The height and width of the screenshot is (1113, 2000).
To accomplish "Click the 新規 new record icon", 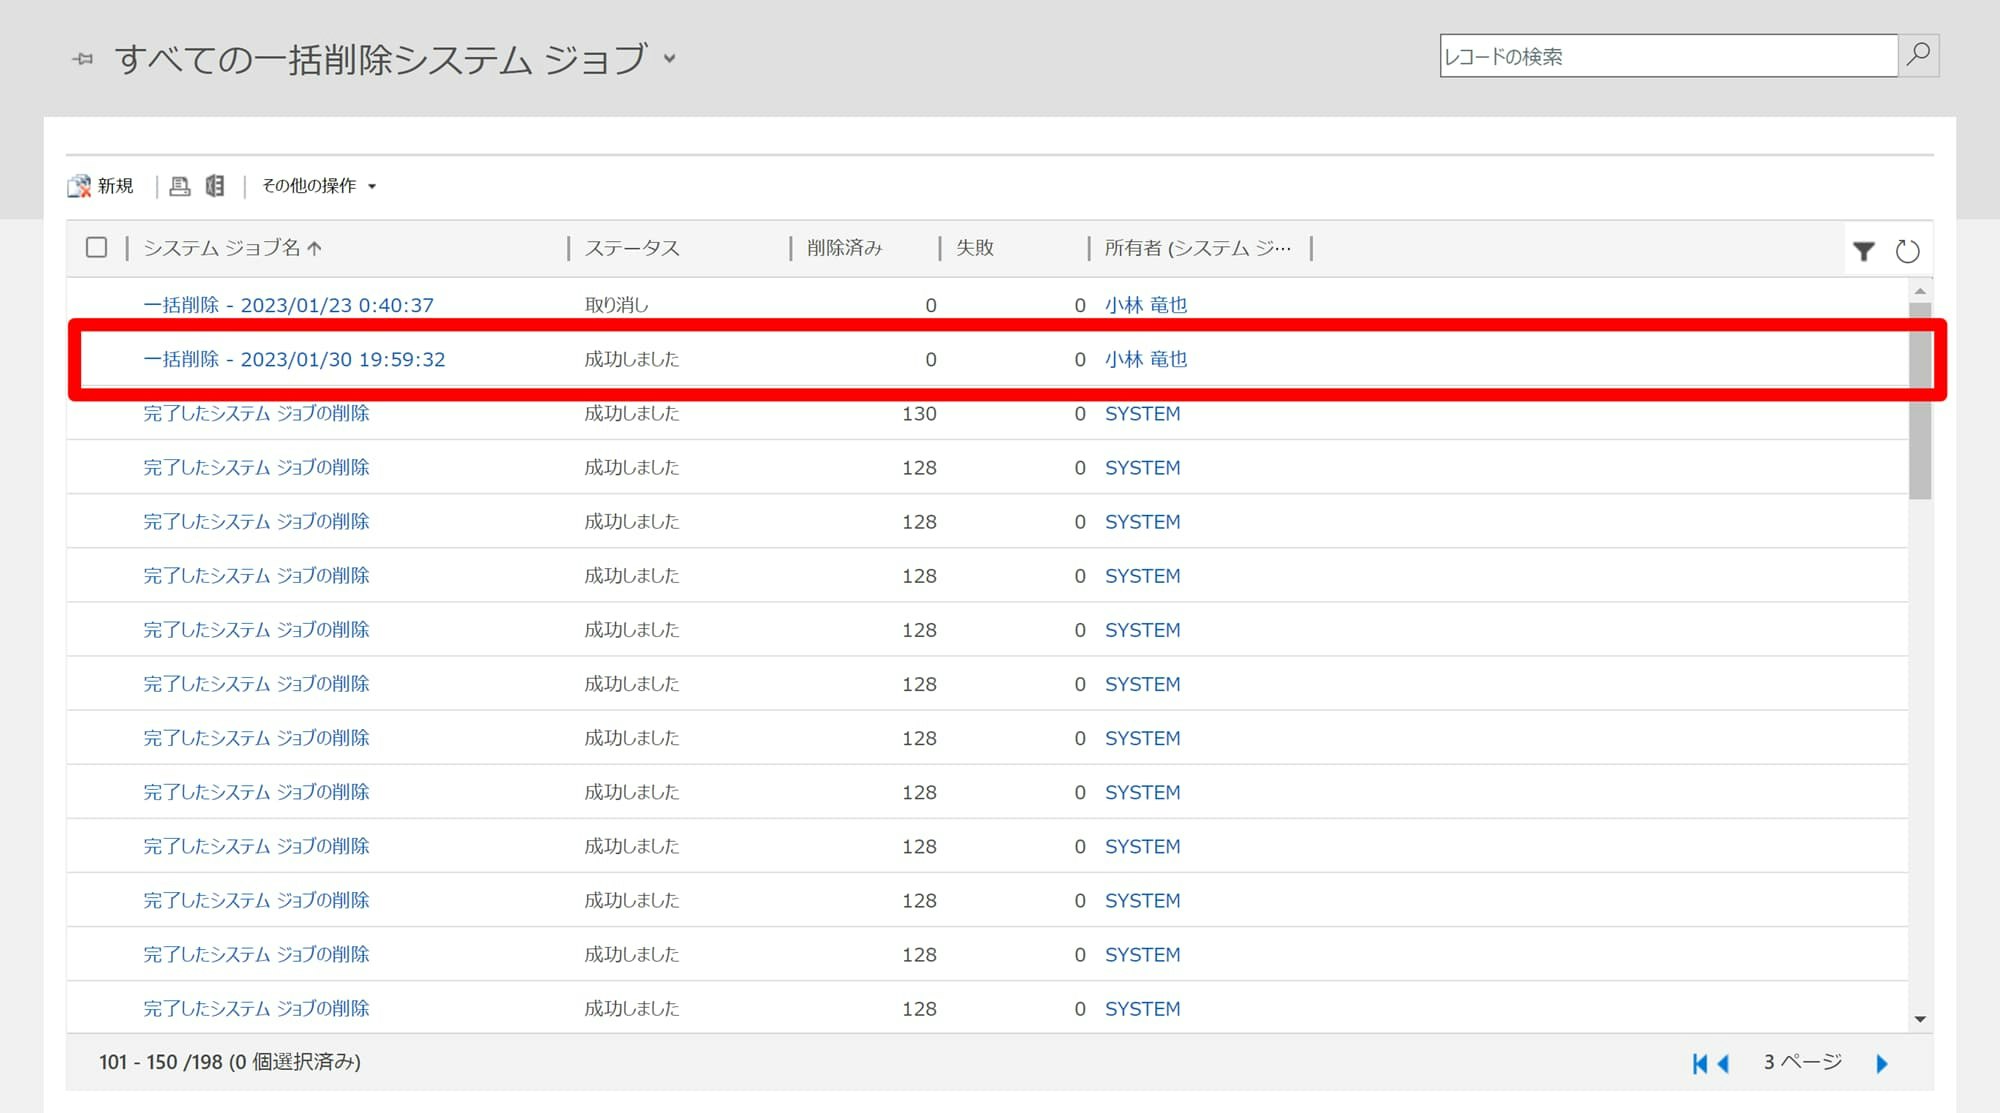I will [x=79, y=186].
